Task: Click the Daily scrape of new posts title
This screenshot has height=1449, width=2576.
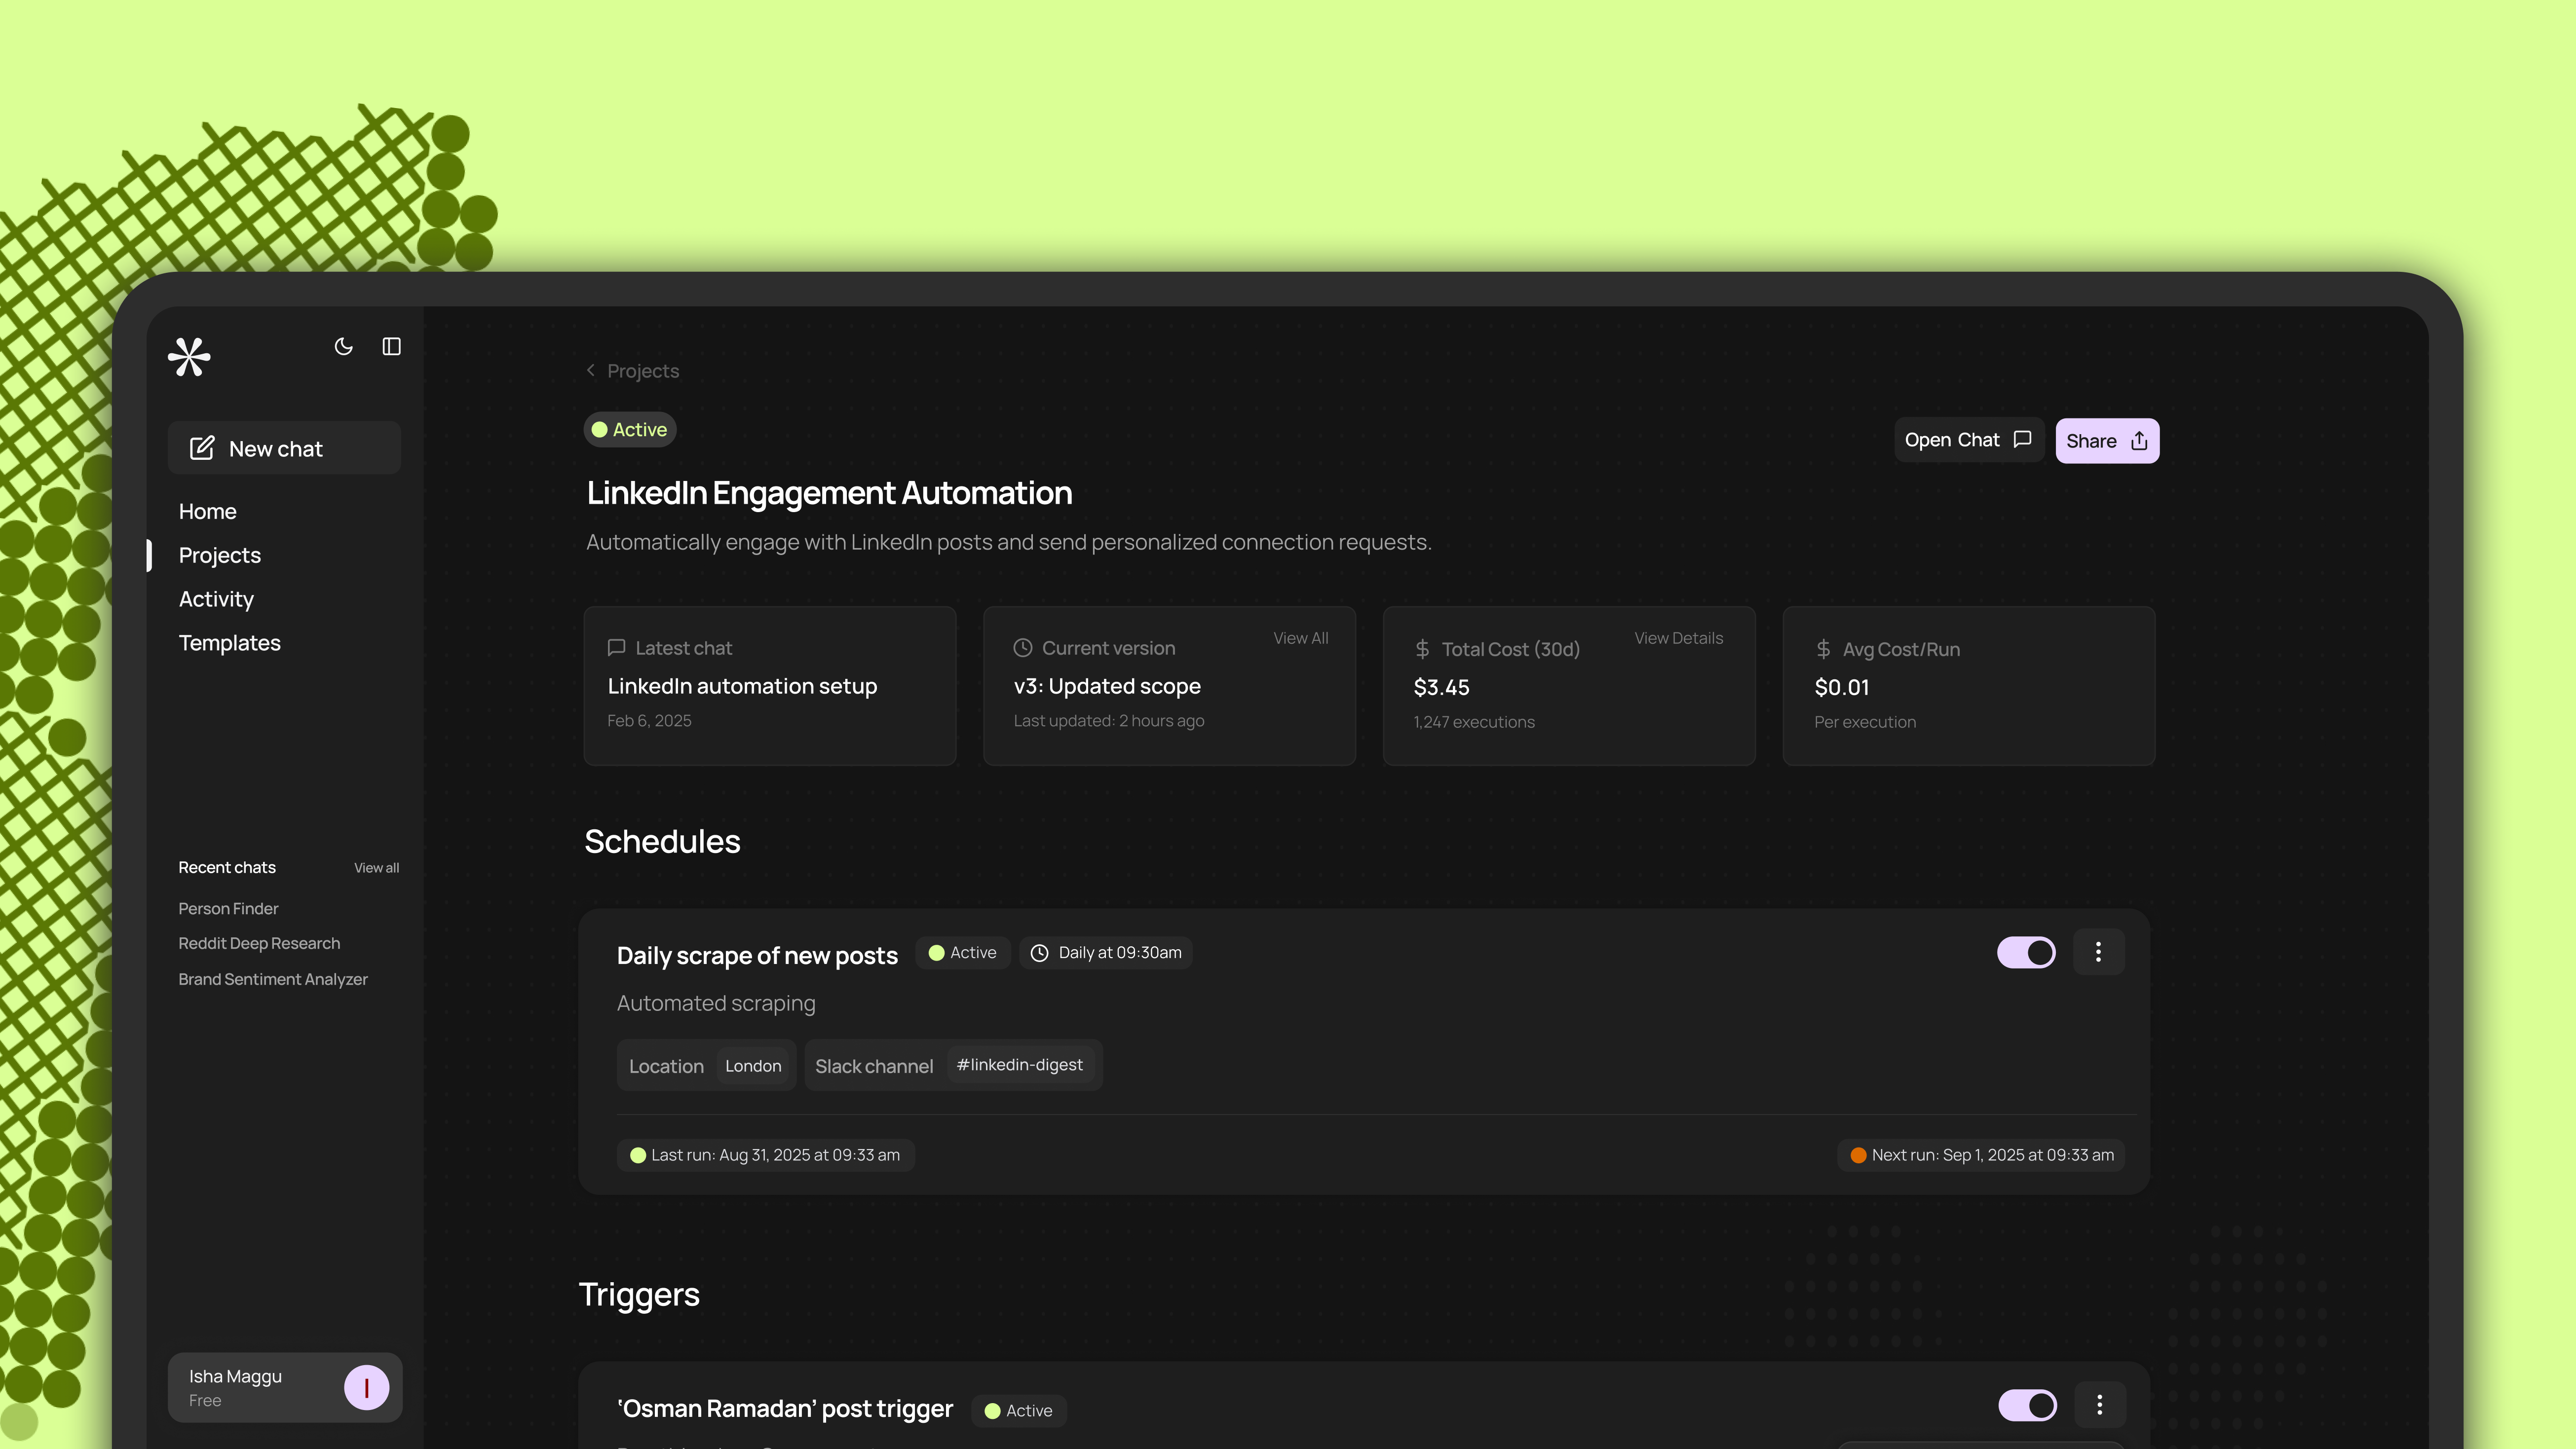Action: [x=757, y=955]
